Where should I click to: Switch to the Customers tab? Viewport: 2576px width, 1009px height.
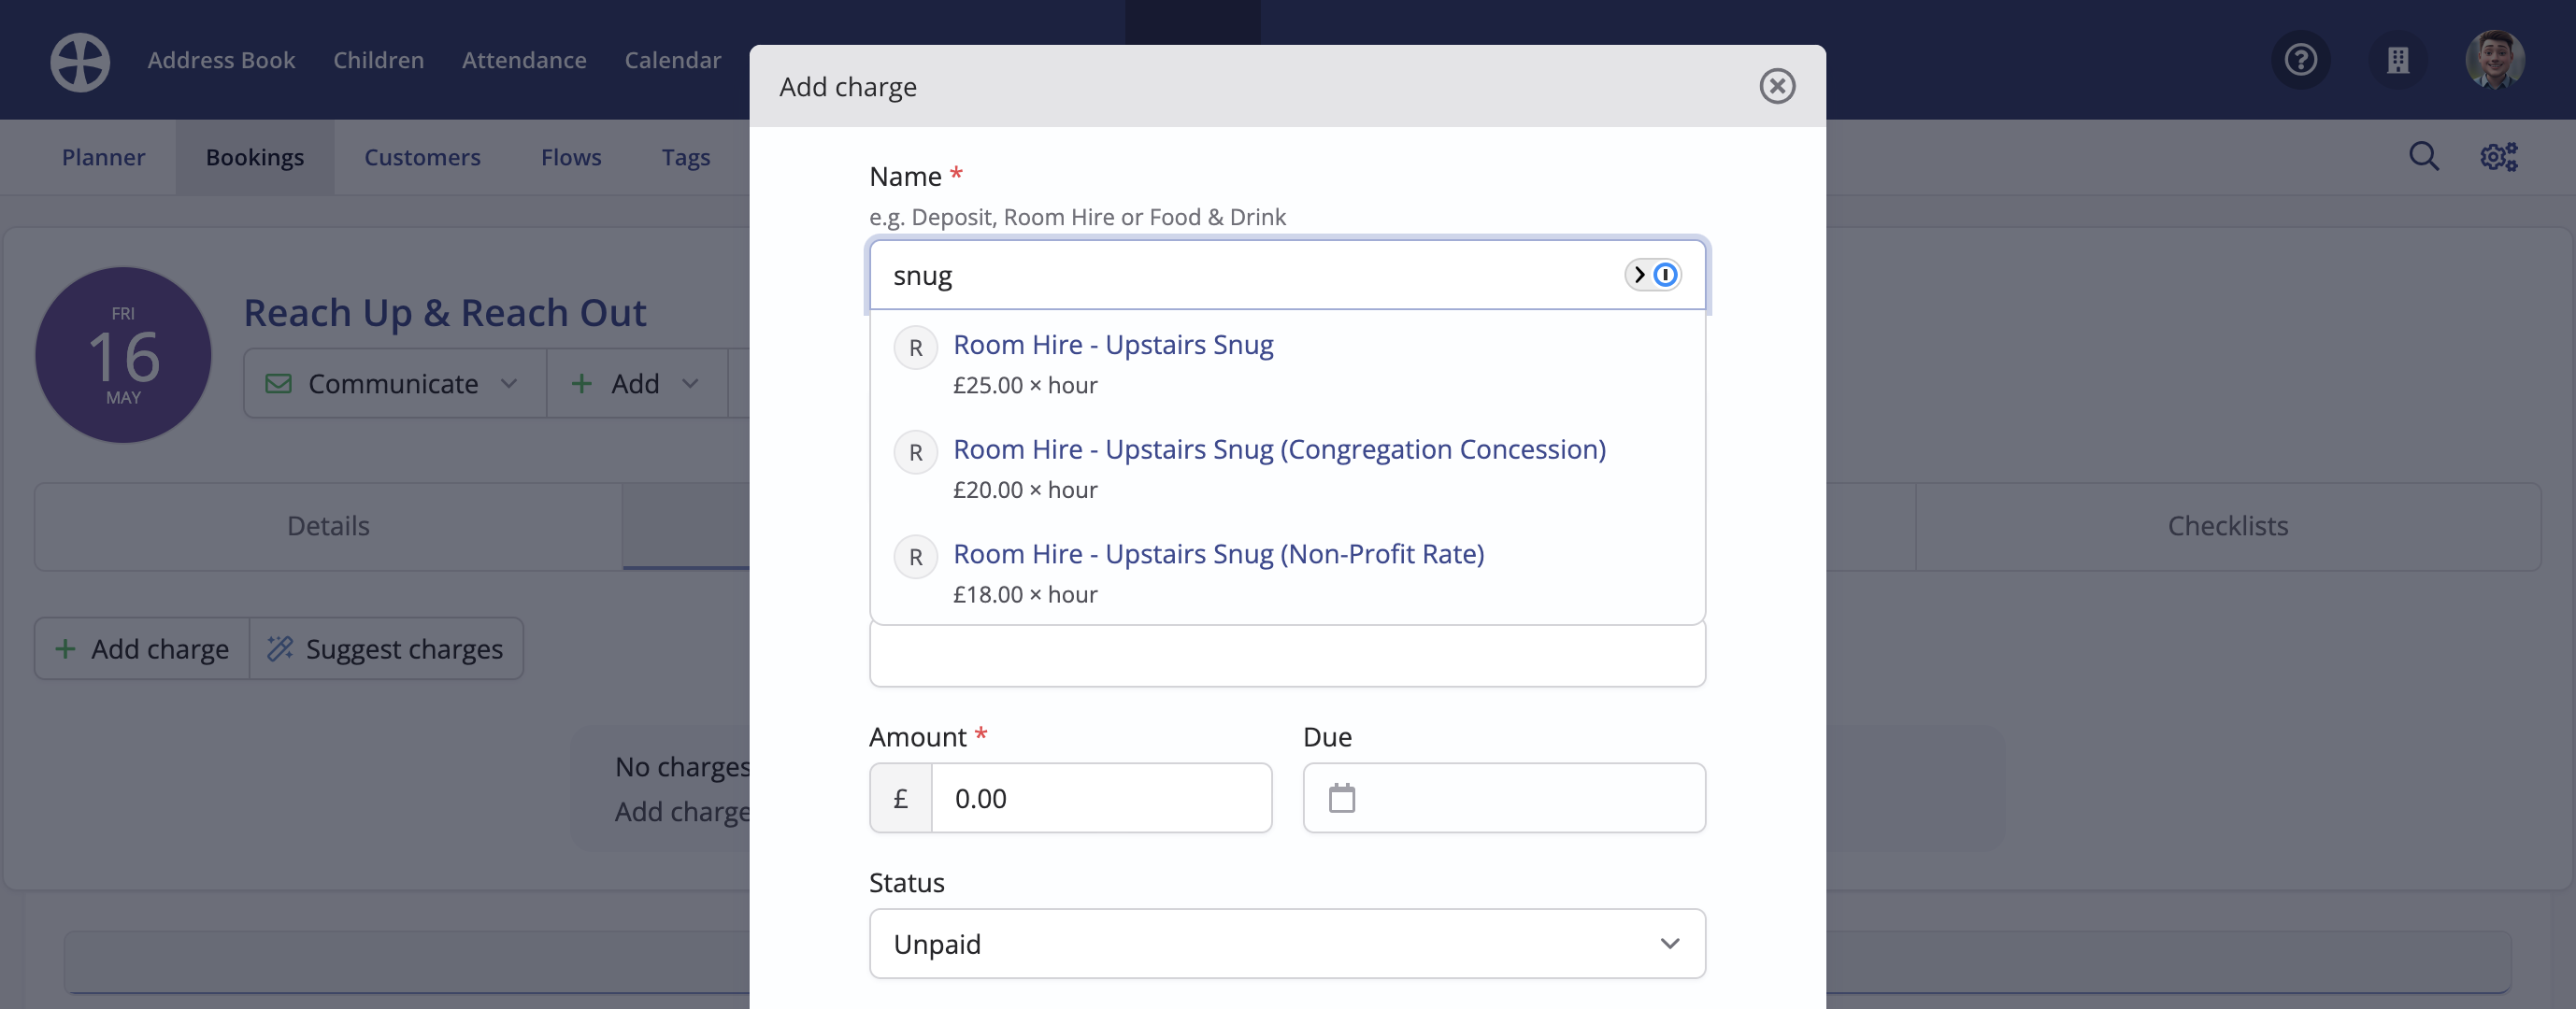click(422, 157)
